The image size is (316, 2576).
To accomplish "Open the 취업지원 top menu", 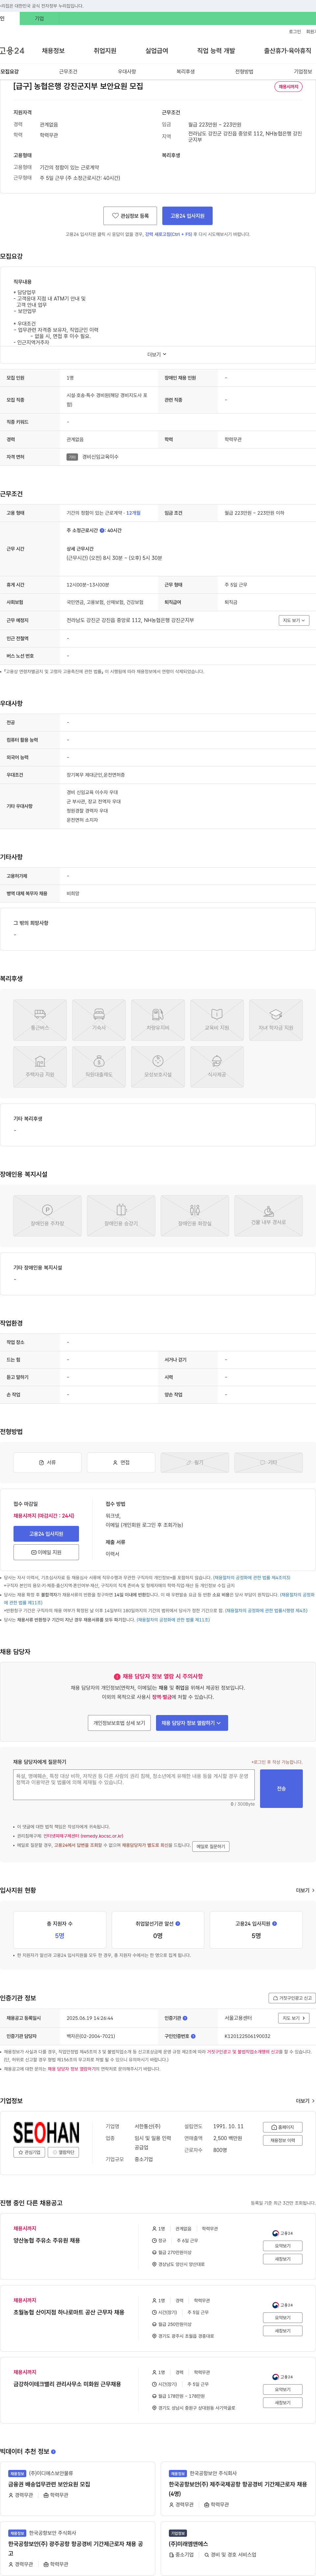I will pyautogui.click(x=105, y=51).
